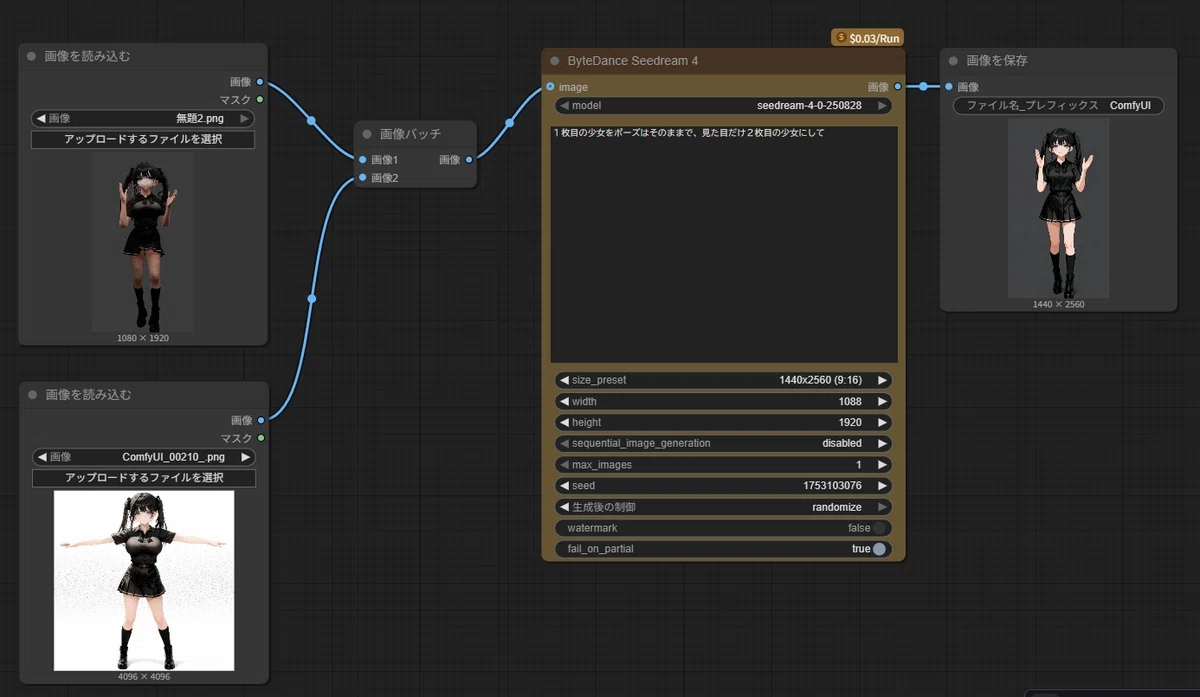This screenshot has width=1200, height=697.
Task: Toggle the fail_on_partial switch
Action: point(879,549)
